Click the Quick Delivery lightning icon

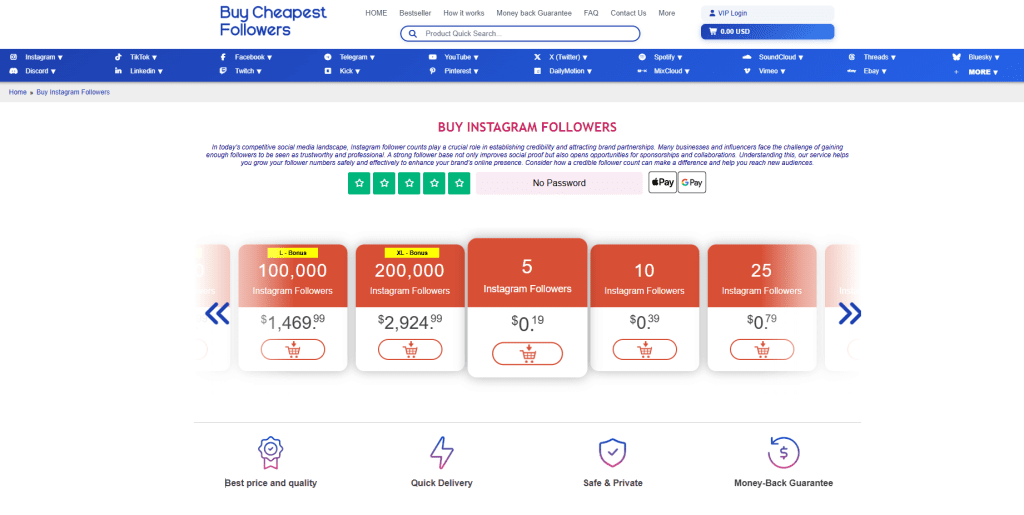coord(441,453)
